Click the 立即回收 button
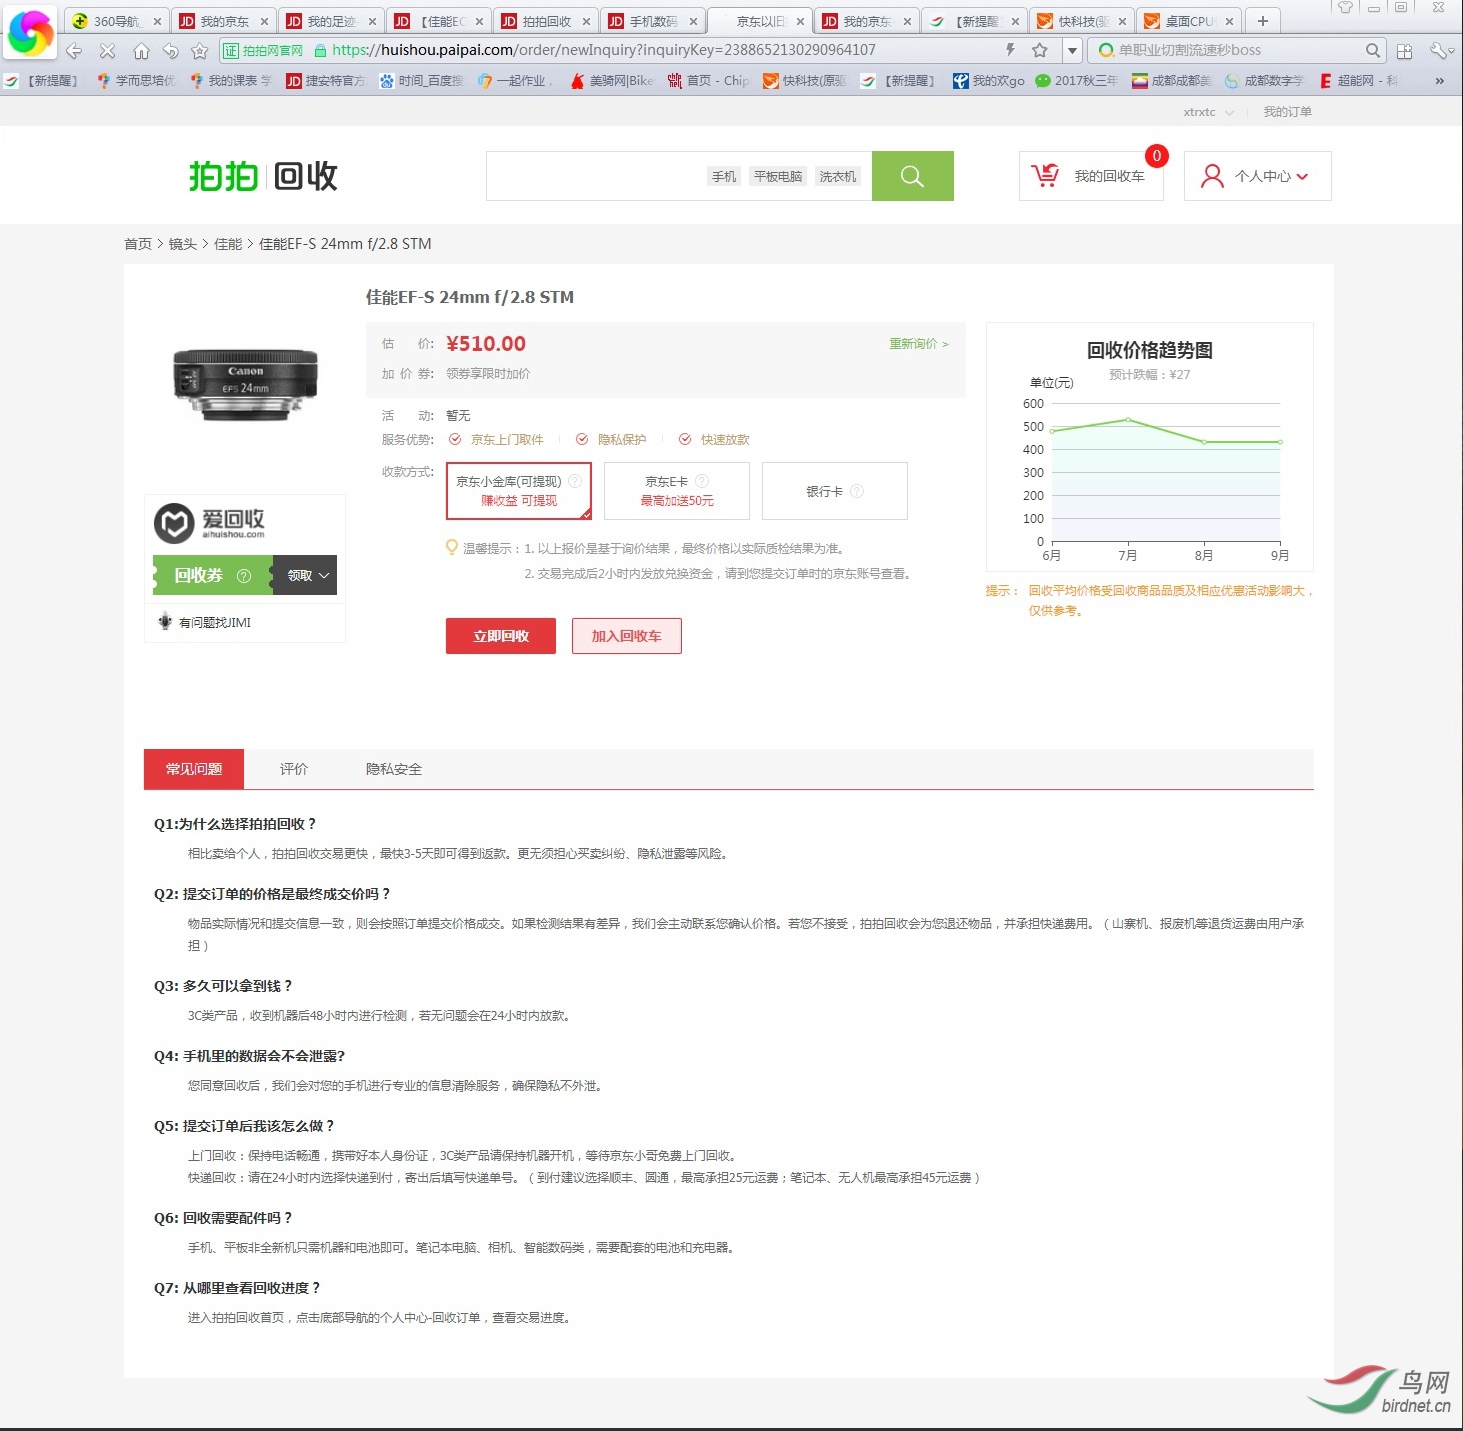The image size is (1463, 1431). [501, 636]
